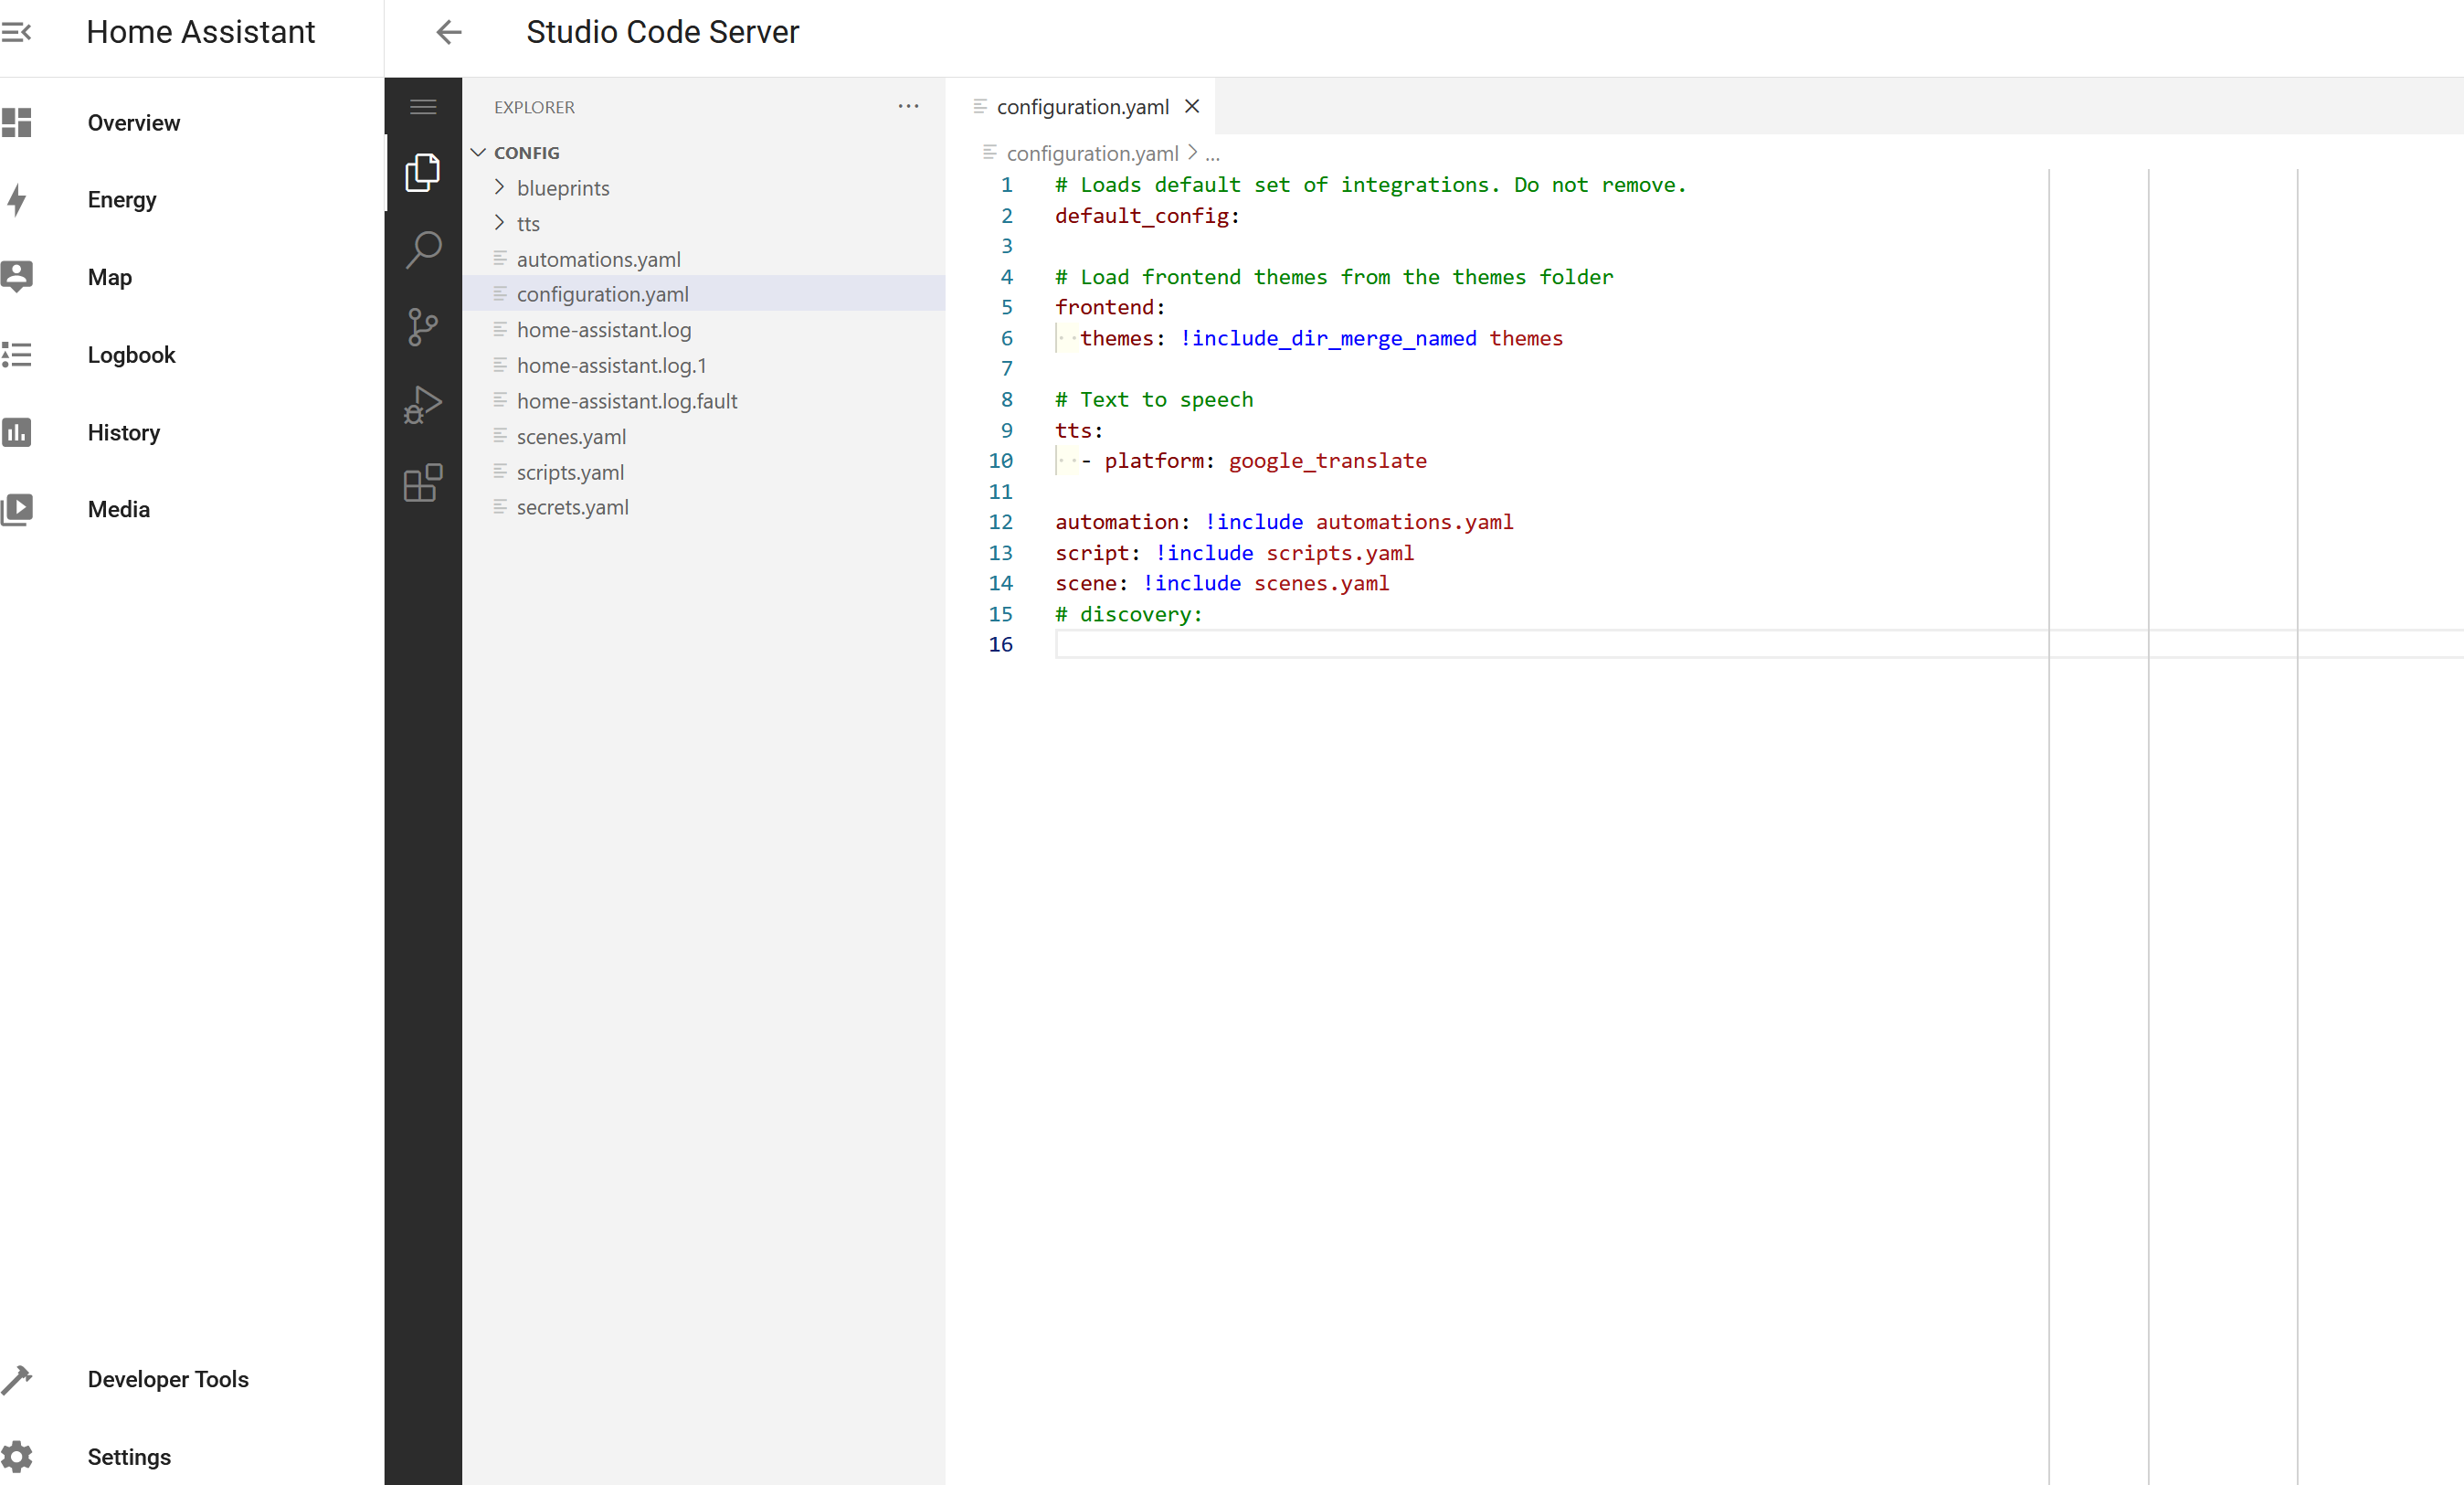Open the Search panel in the activity bar
Viewport: 2464px width, 1485px height.
click(x=423, y=249)
